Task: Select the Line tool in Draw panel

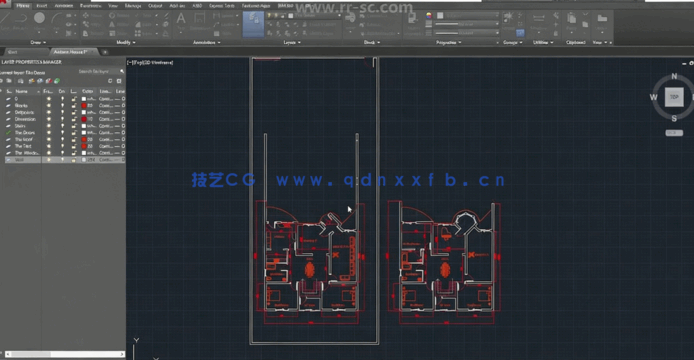Action: click(6, 20)
